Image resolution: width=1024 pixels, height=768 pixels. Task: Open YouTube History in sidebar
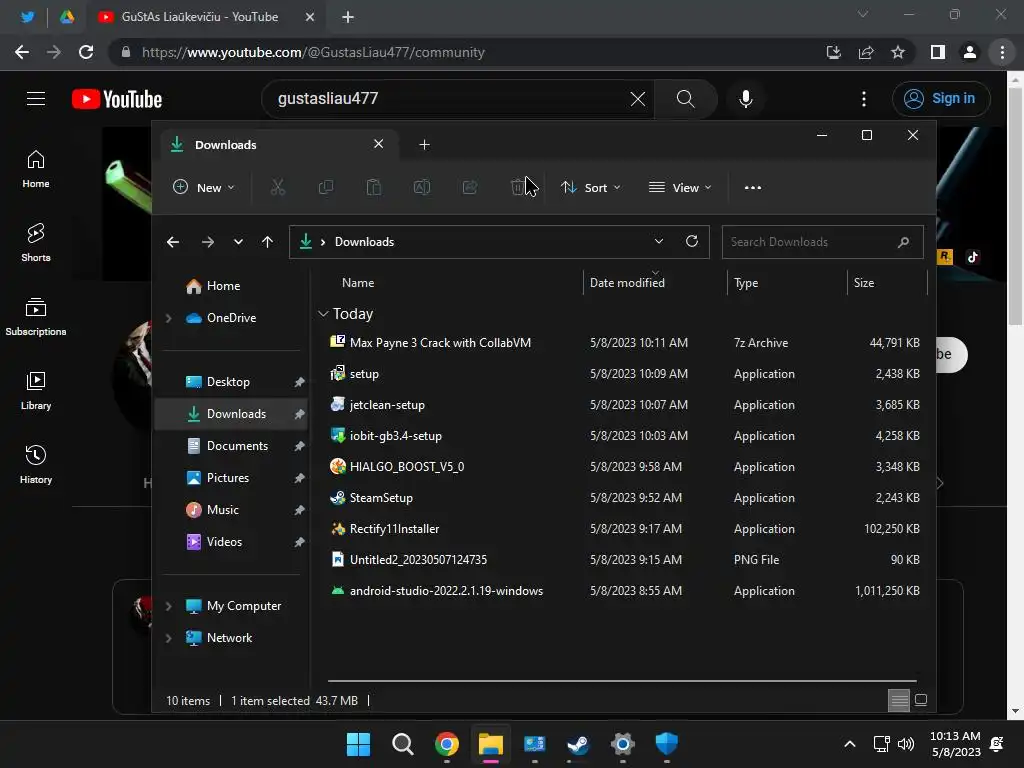click(36, 464)
